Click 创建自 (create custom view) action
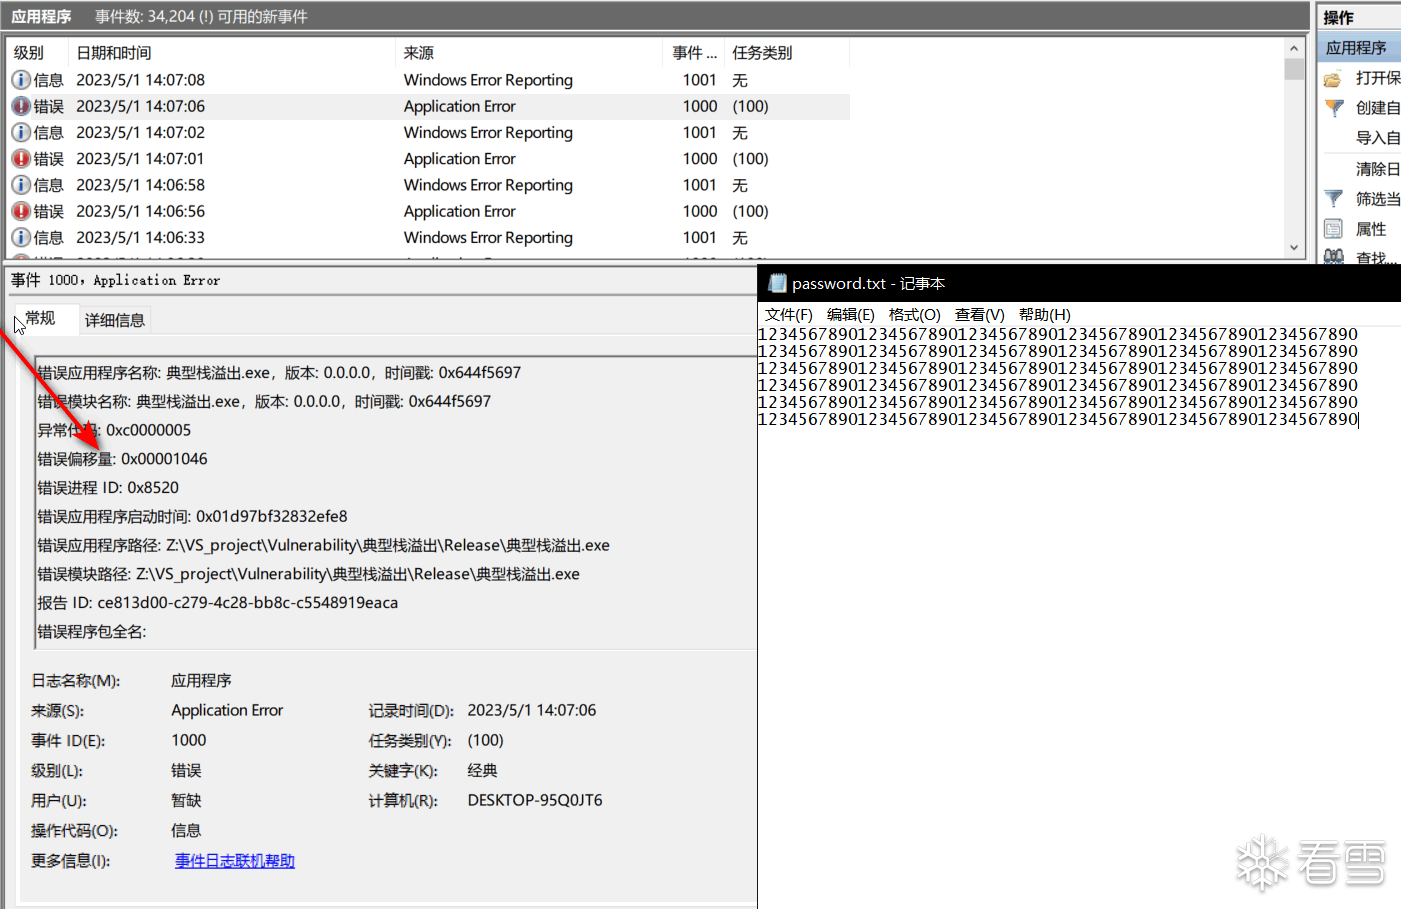Image resolution: width=1401 pixels, height=909 pixels. 1378,108
